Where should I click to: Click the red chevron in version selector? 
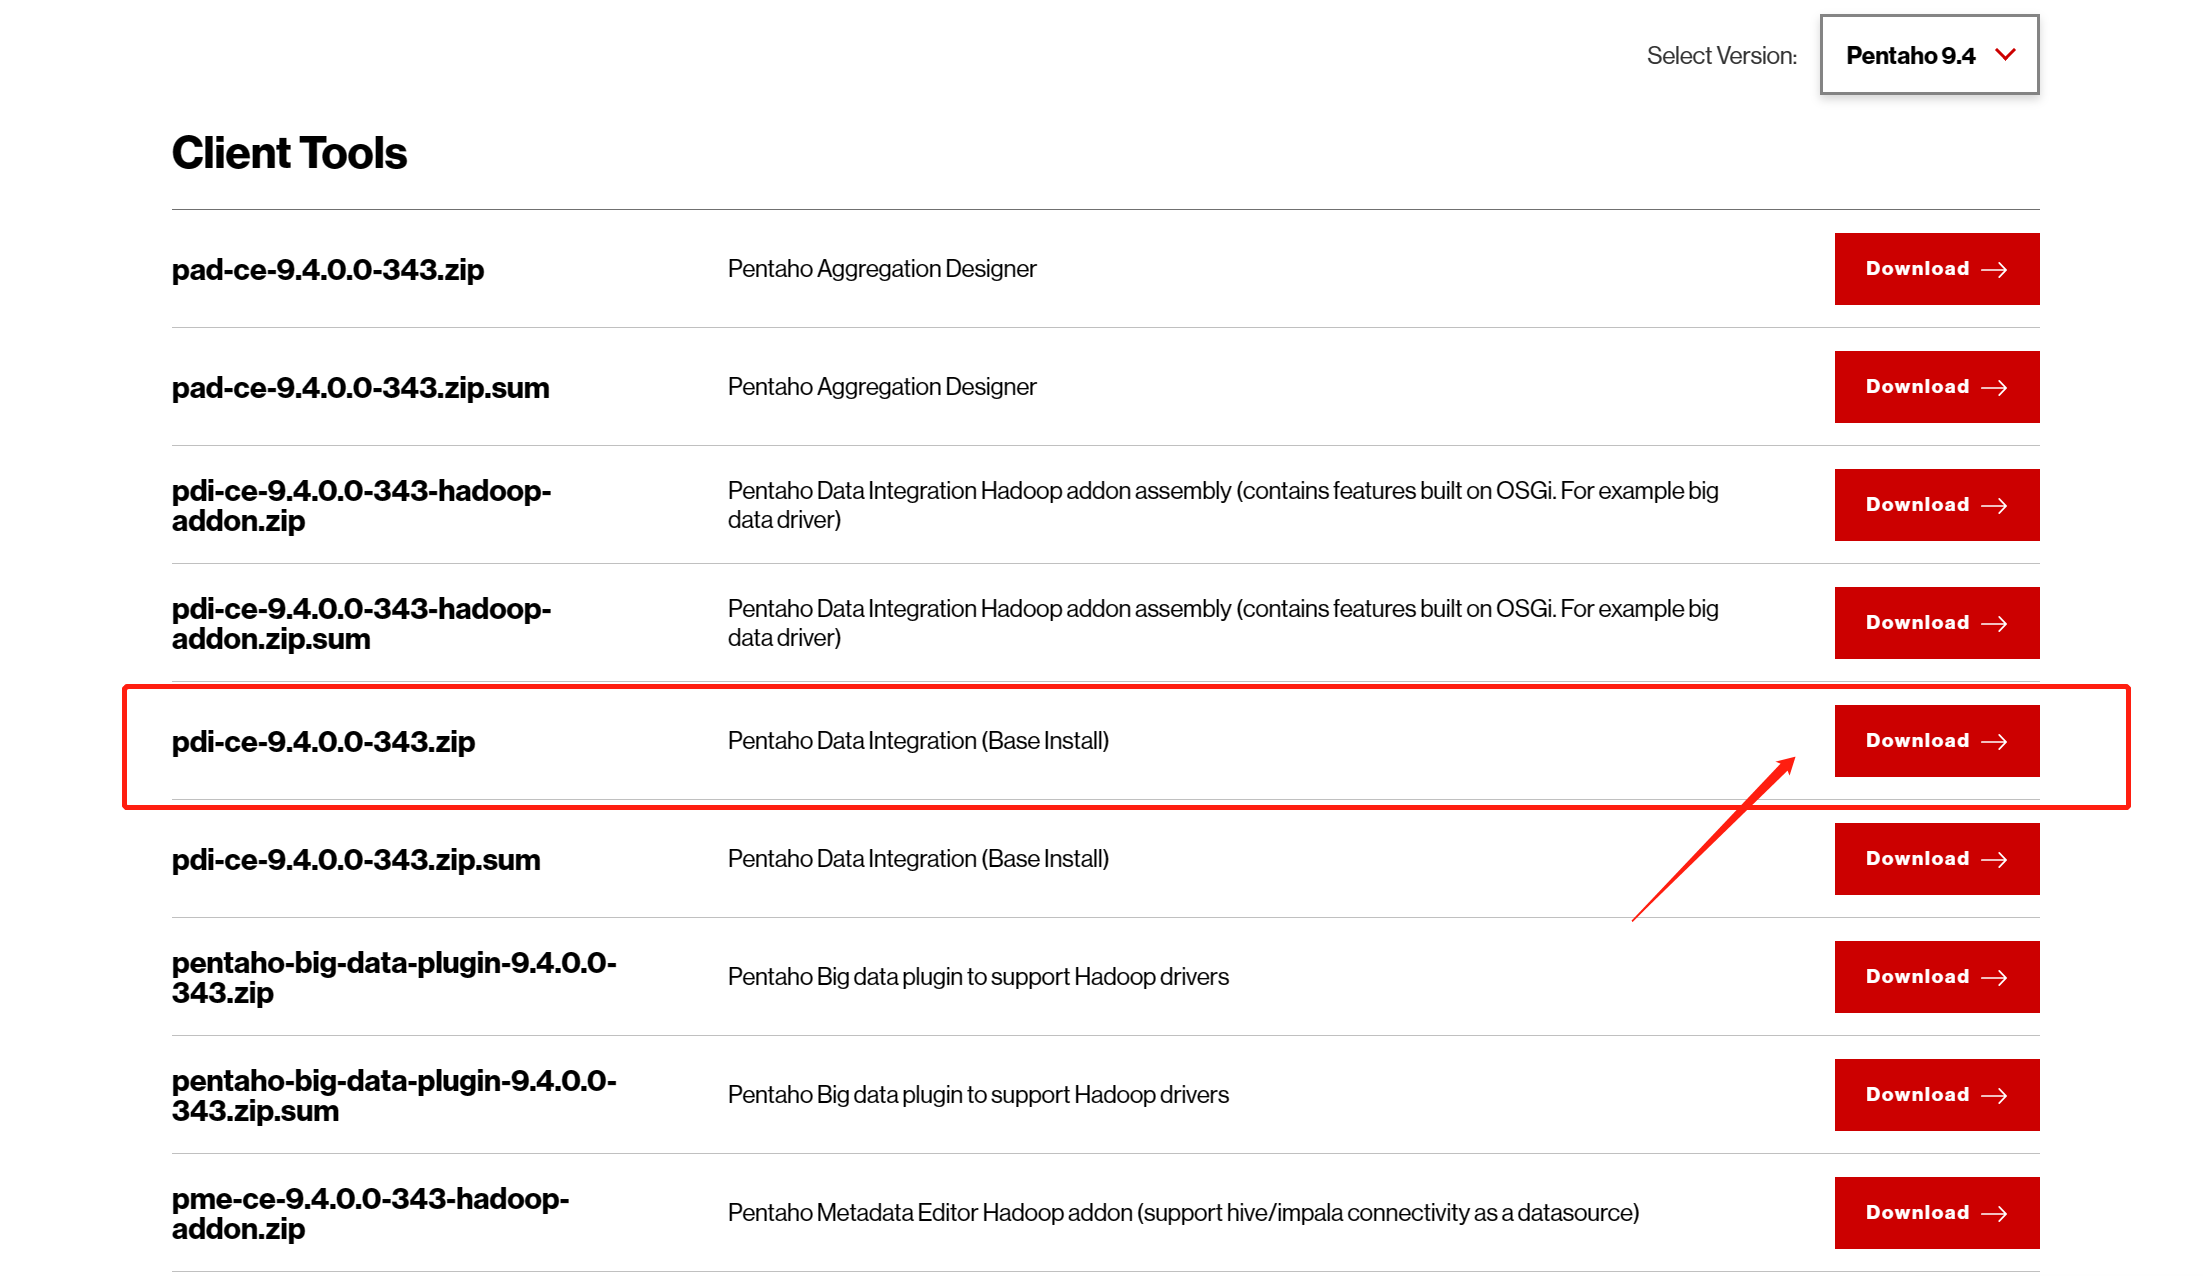(2005, 54)
